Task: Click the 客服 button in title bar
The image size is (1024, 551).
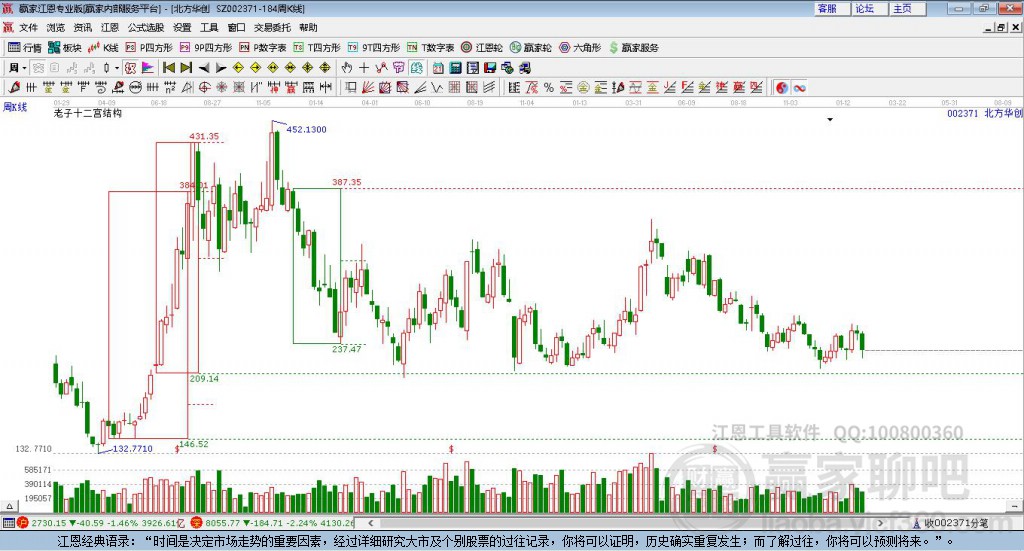Action: (x=831, y=8)
